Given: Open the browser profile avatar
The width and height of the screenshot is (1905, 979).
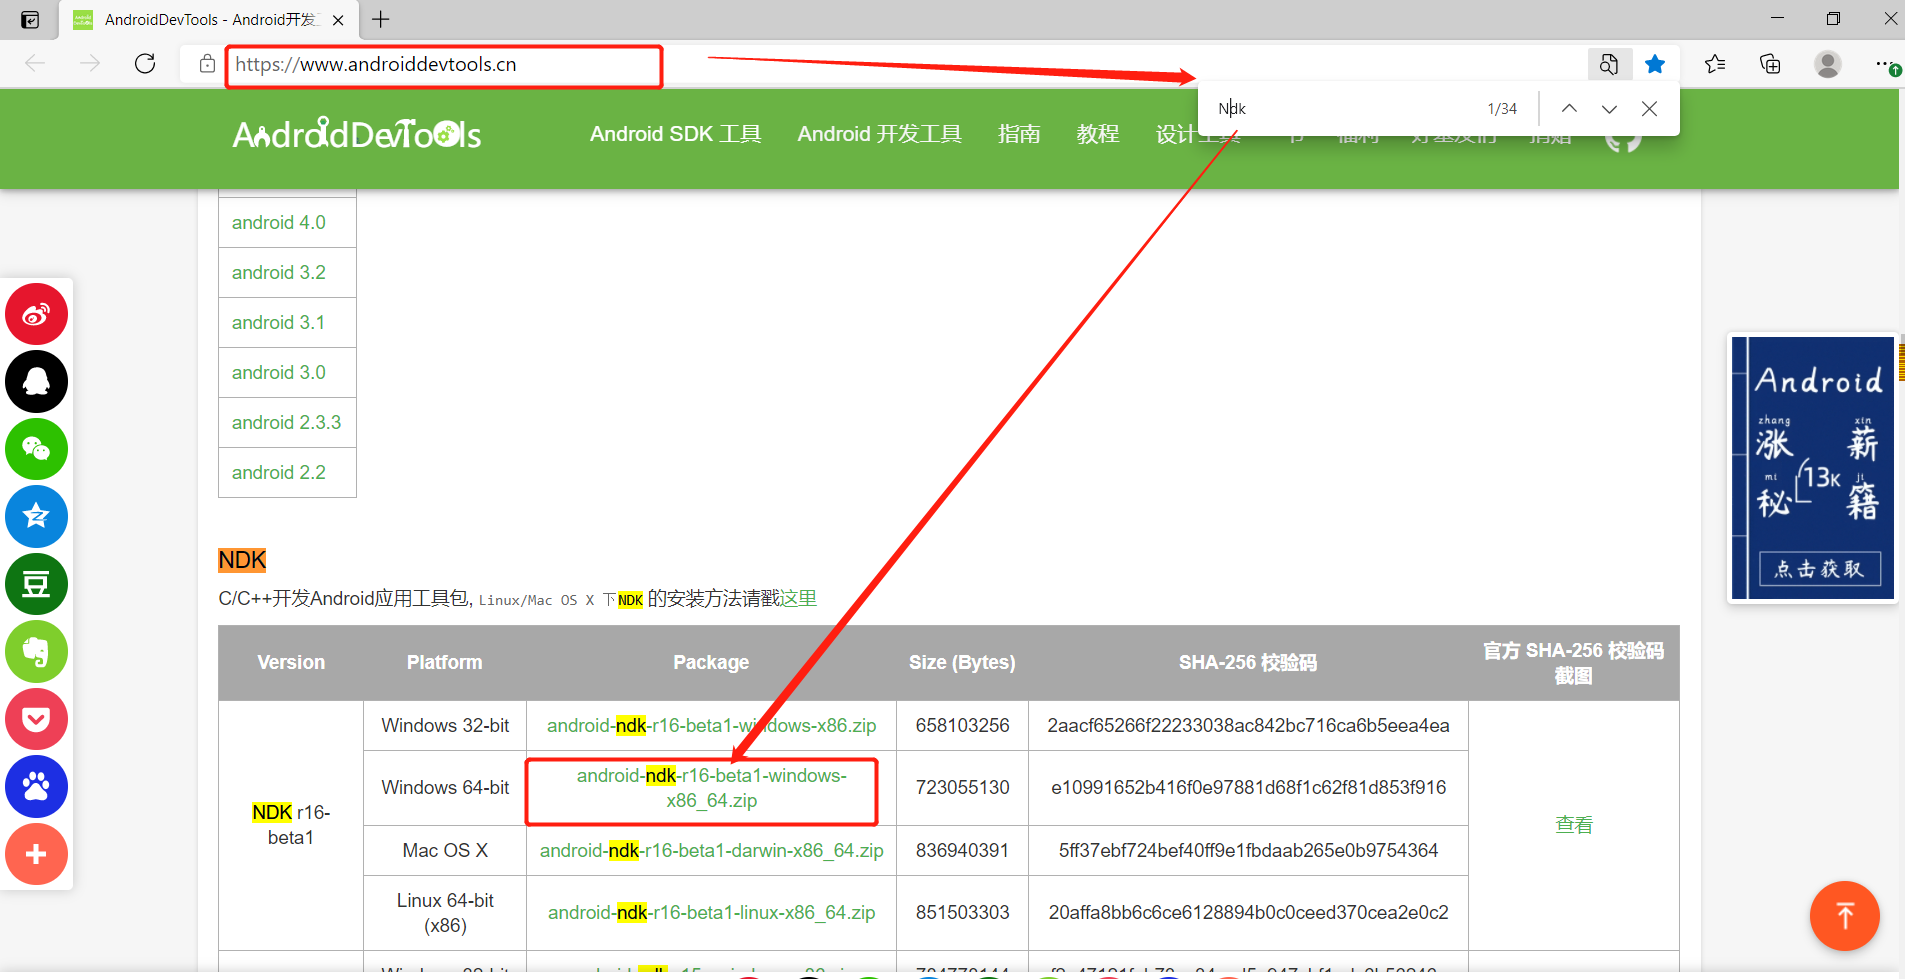Looking at the screenshot, I should [1827, 63].
